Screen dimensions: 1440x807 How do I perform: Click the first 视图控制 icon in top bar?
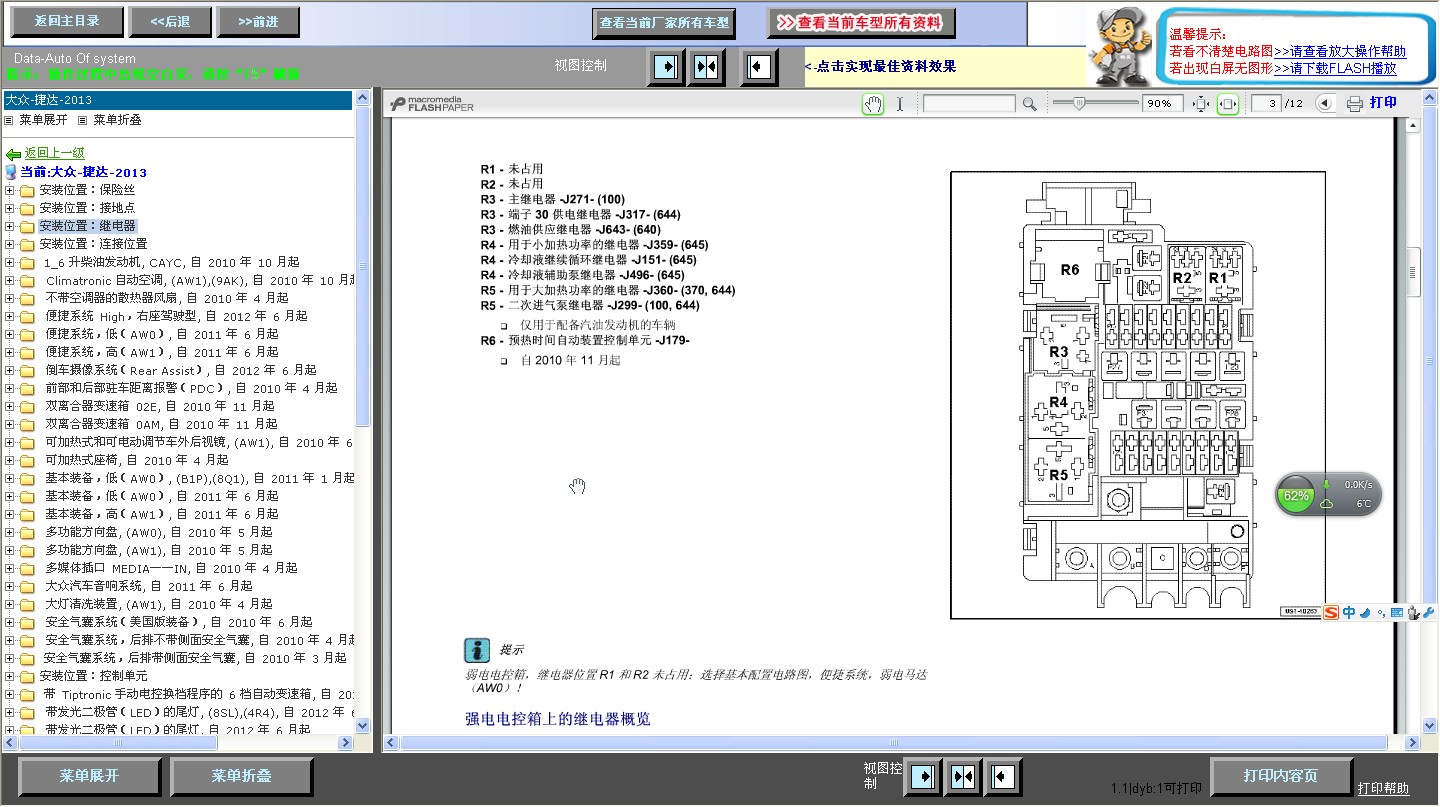coord(666,67)
